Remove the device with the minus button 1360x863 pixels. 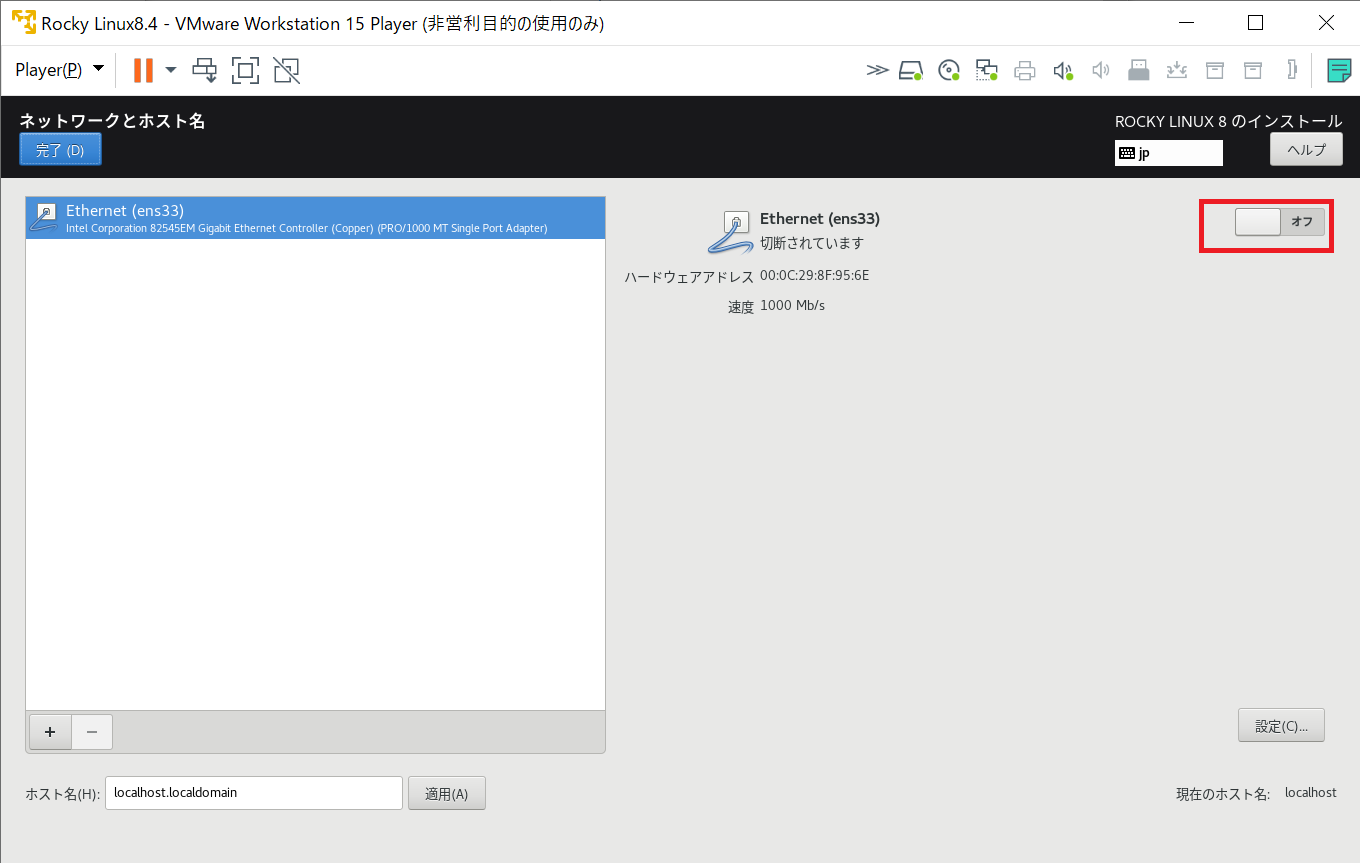pyautogui.click(x=92, y=732)
